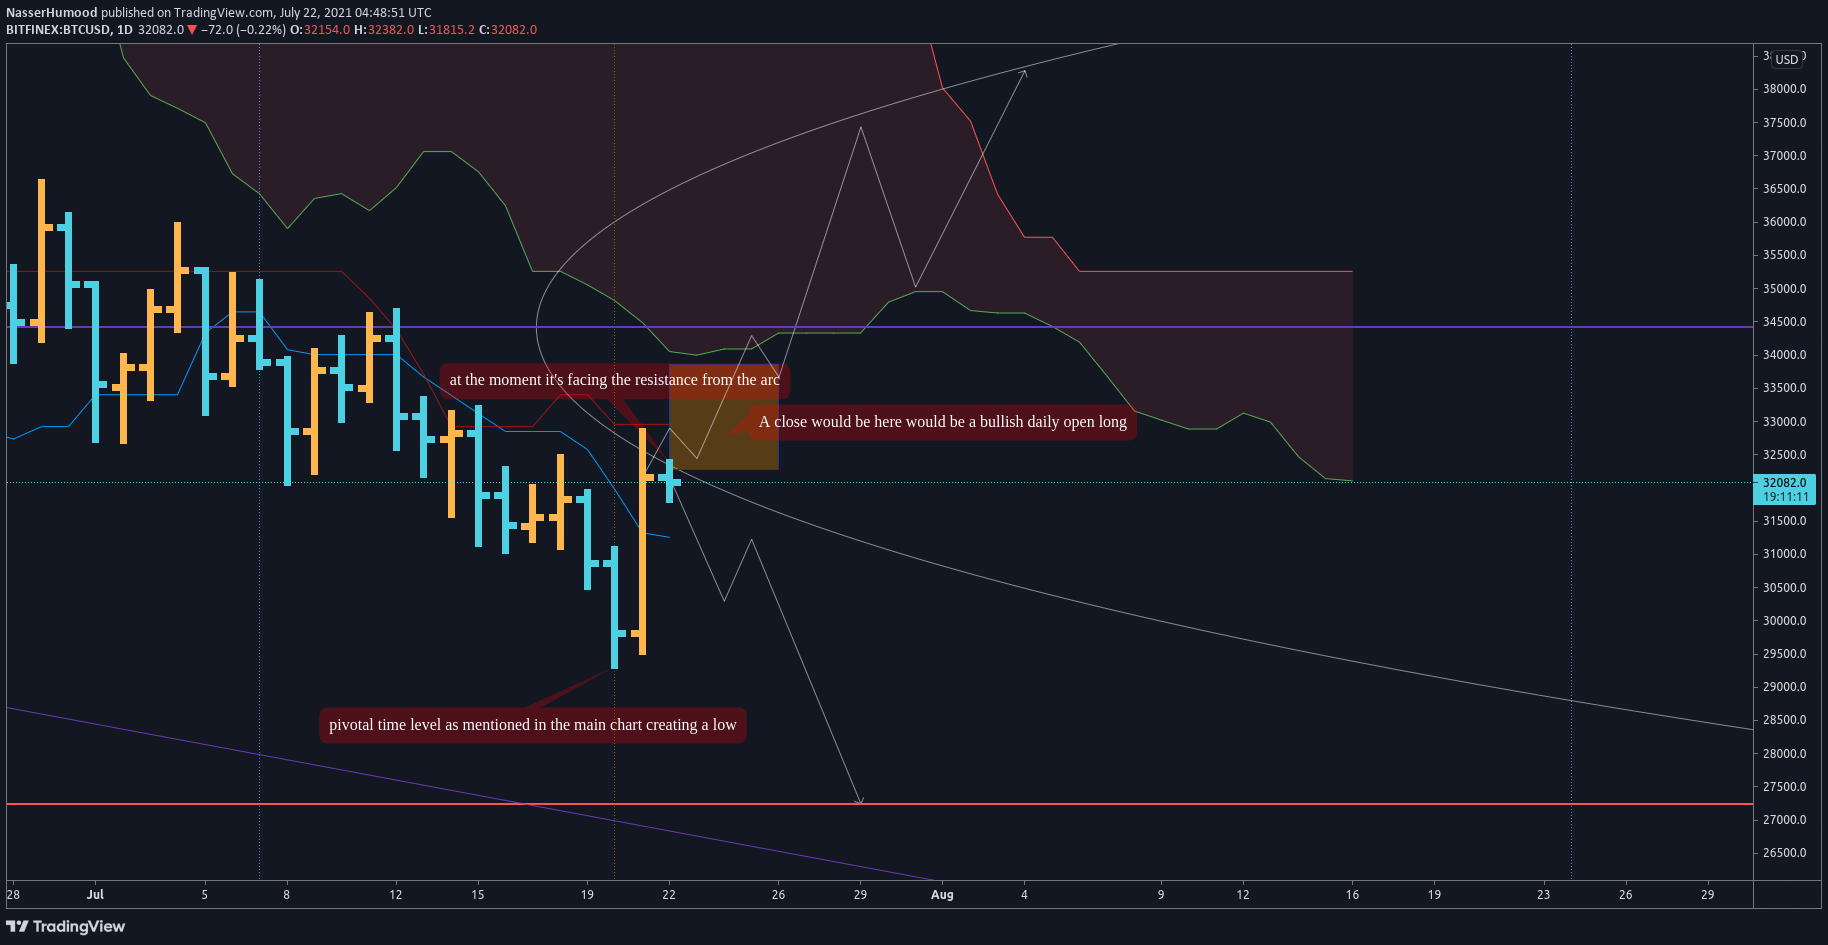Select the BITFINEX:BTCUSD symbol label

click(59, 30)
